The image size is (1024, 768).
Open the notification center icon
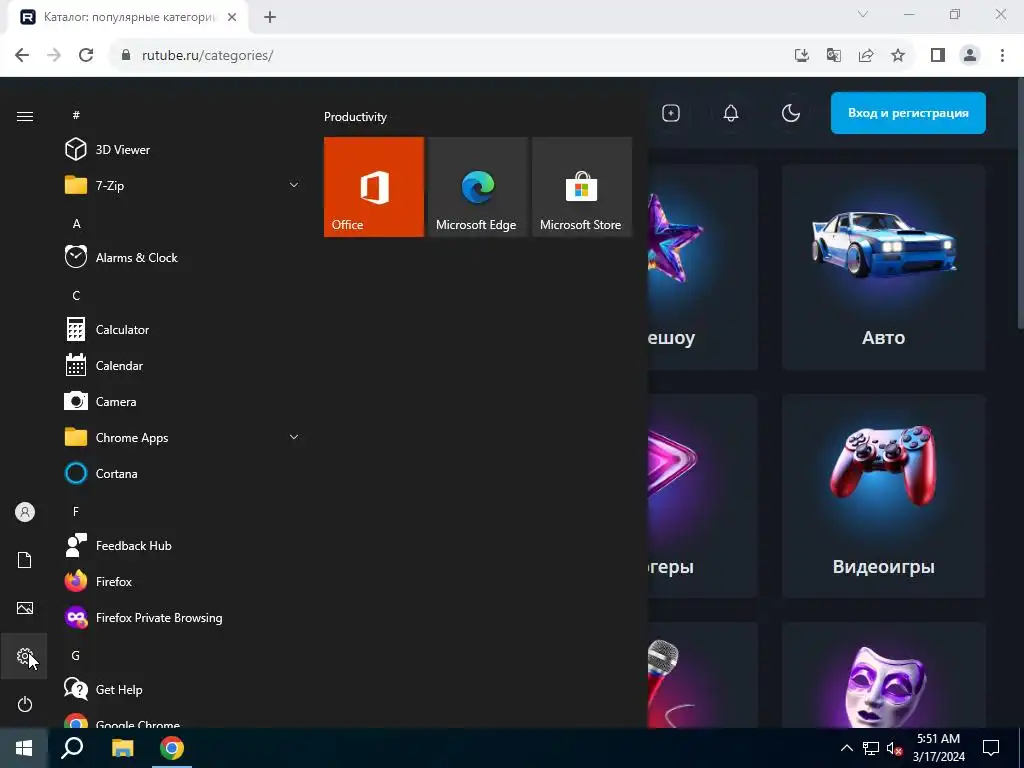tap(991, 748)
